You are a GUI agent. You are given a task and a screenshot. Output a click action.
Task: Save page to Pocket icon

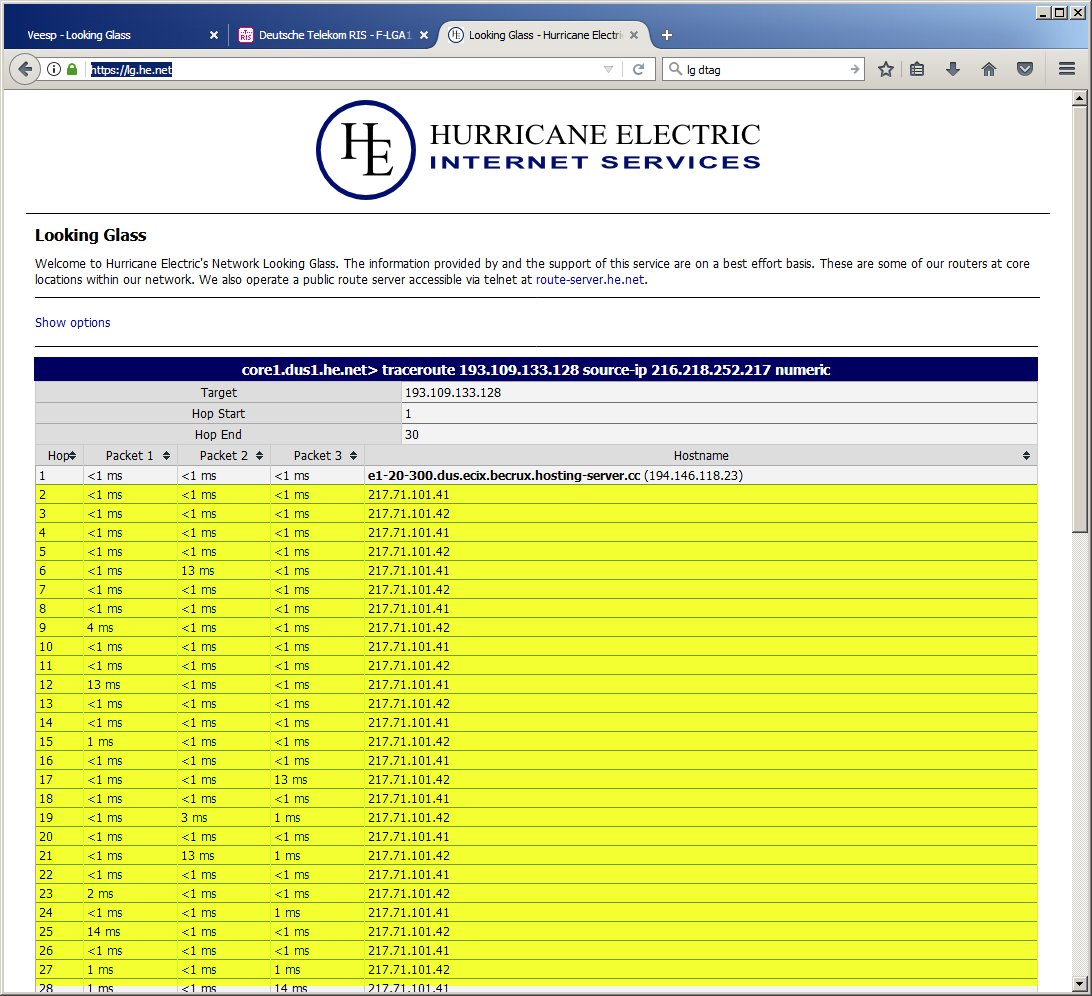point(1024,69)
